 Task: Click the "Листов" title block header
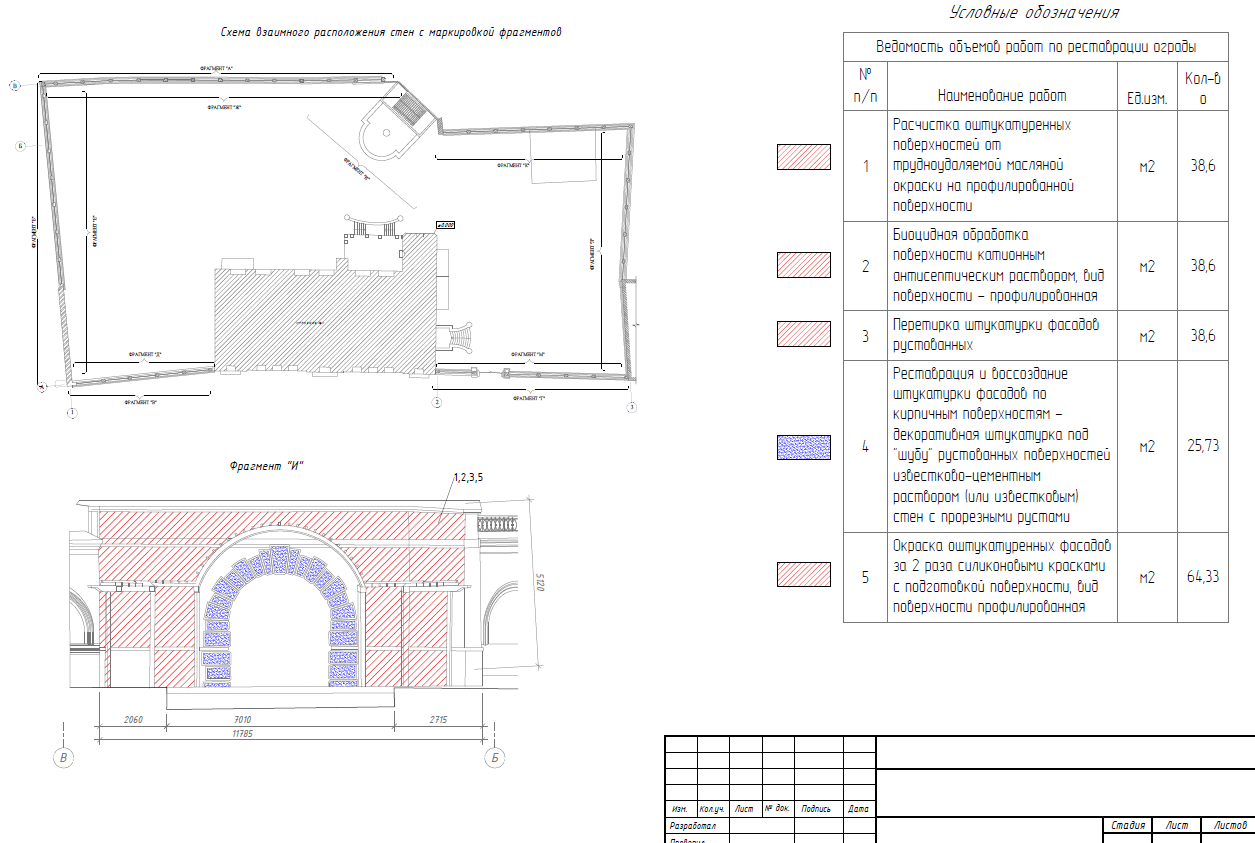pyautogui.click(x=1229, y=825)
